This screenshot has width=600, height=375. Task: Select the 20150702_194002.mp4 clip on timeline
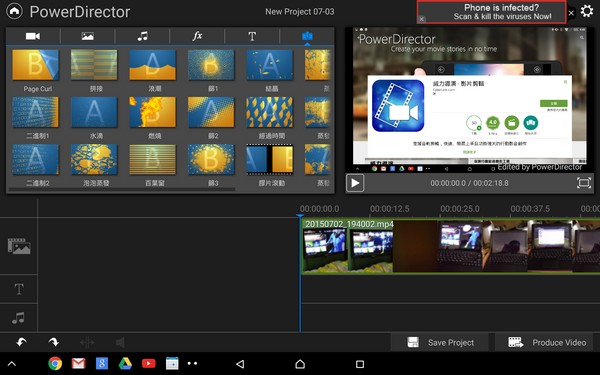[451, 246]
